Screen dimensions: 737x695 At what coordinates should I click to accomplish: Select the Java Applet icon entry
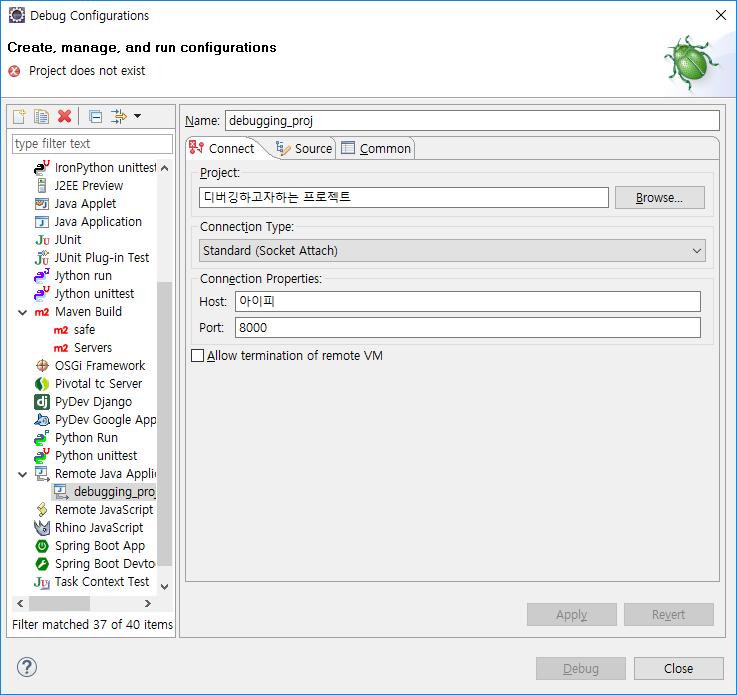click(x=42, y=204)
